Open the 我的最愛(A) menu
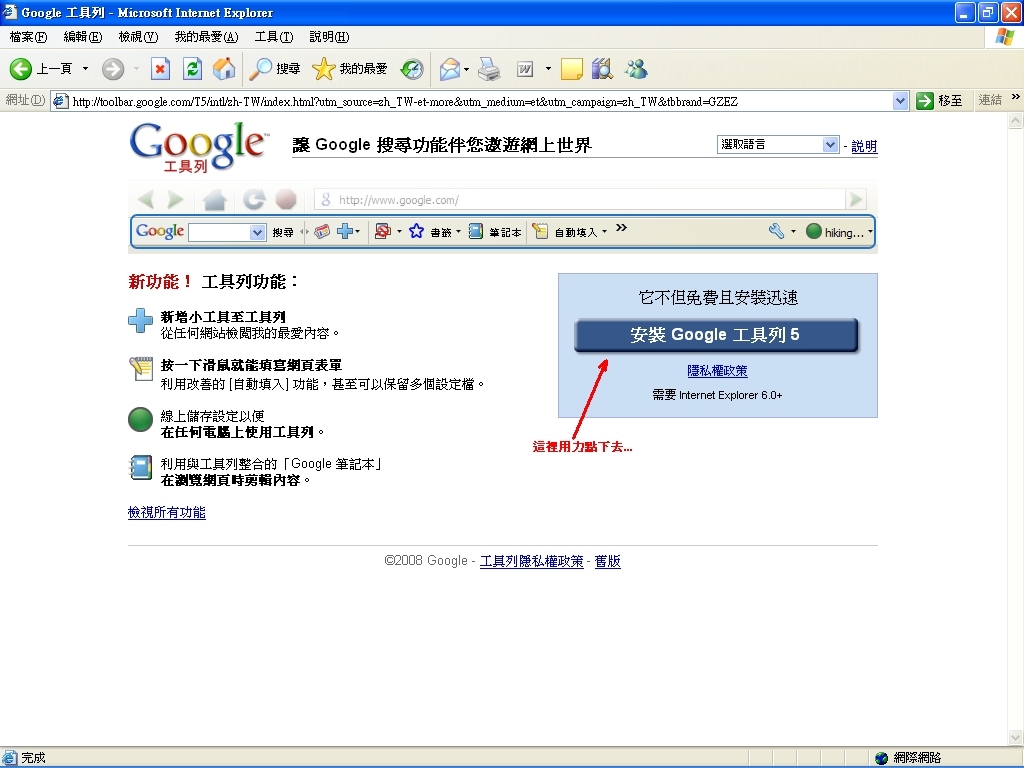Image resolution: width=1024 pixels, height=768 pixels. (206, 37)
